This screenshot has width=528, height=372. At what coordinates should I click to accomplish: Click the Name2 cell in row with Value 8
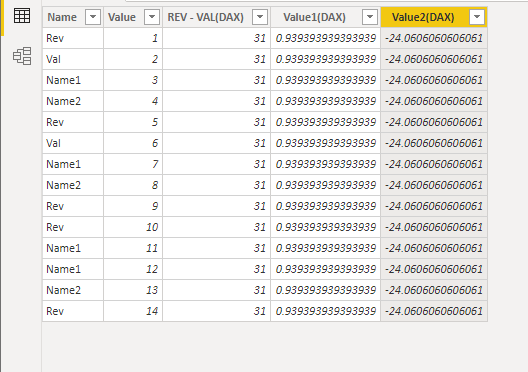pyautogui.click(x=73, y=185)
